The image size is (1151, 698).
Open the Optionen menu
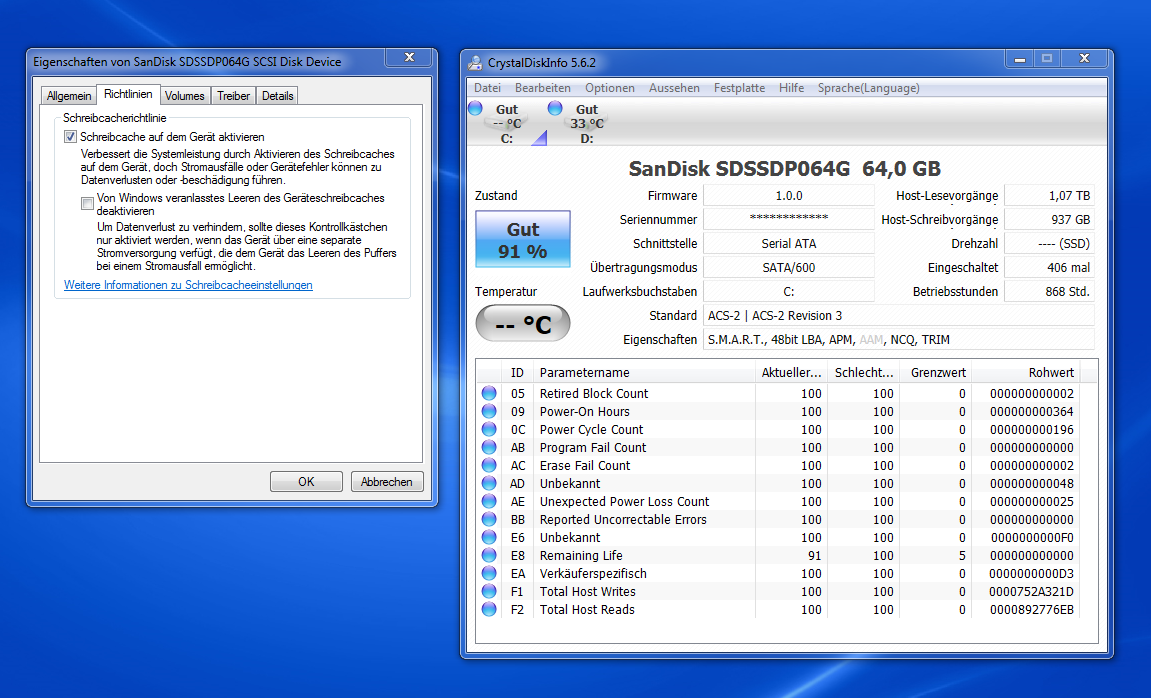pyautogui.click(x=610, y=88)
